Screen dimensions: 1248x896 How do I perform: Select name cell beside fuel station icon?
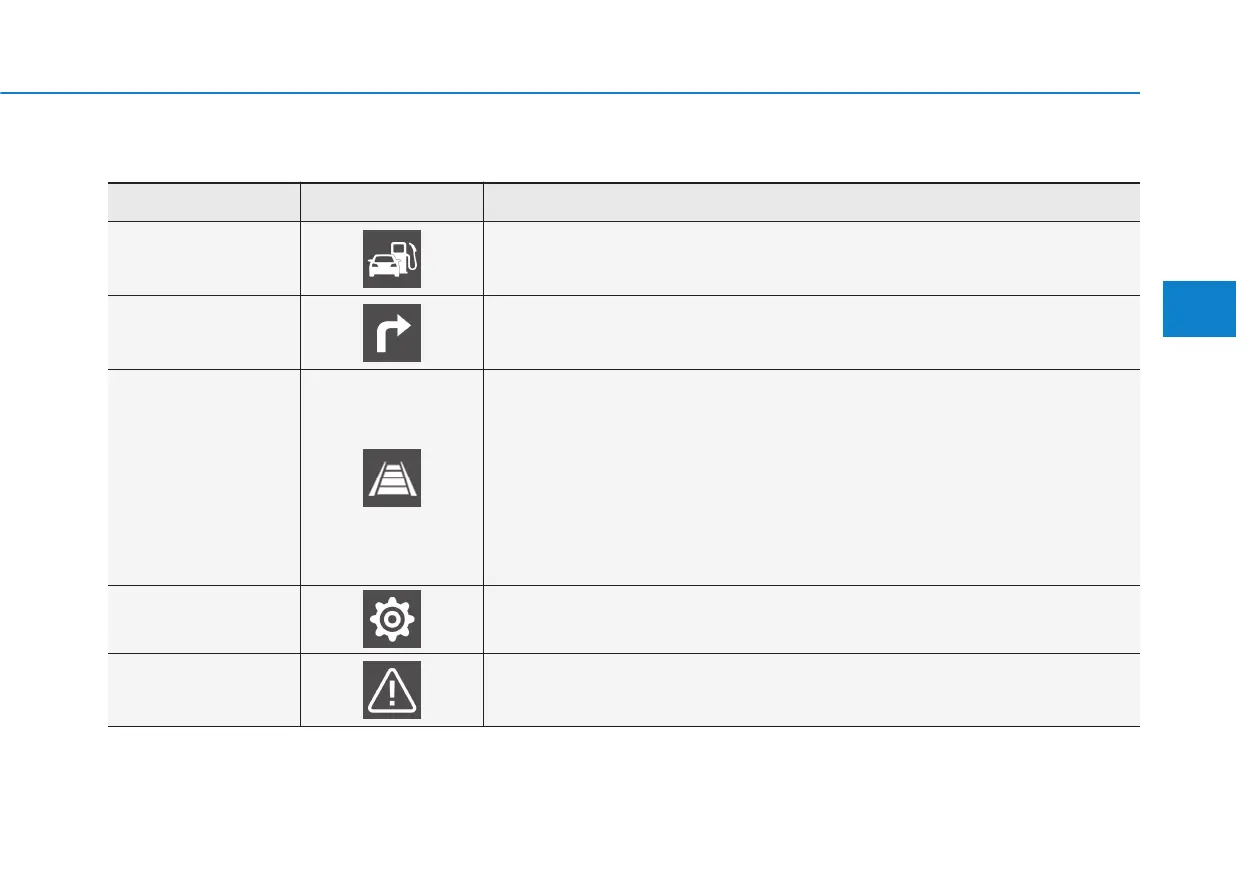pos(204,258)
